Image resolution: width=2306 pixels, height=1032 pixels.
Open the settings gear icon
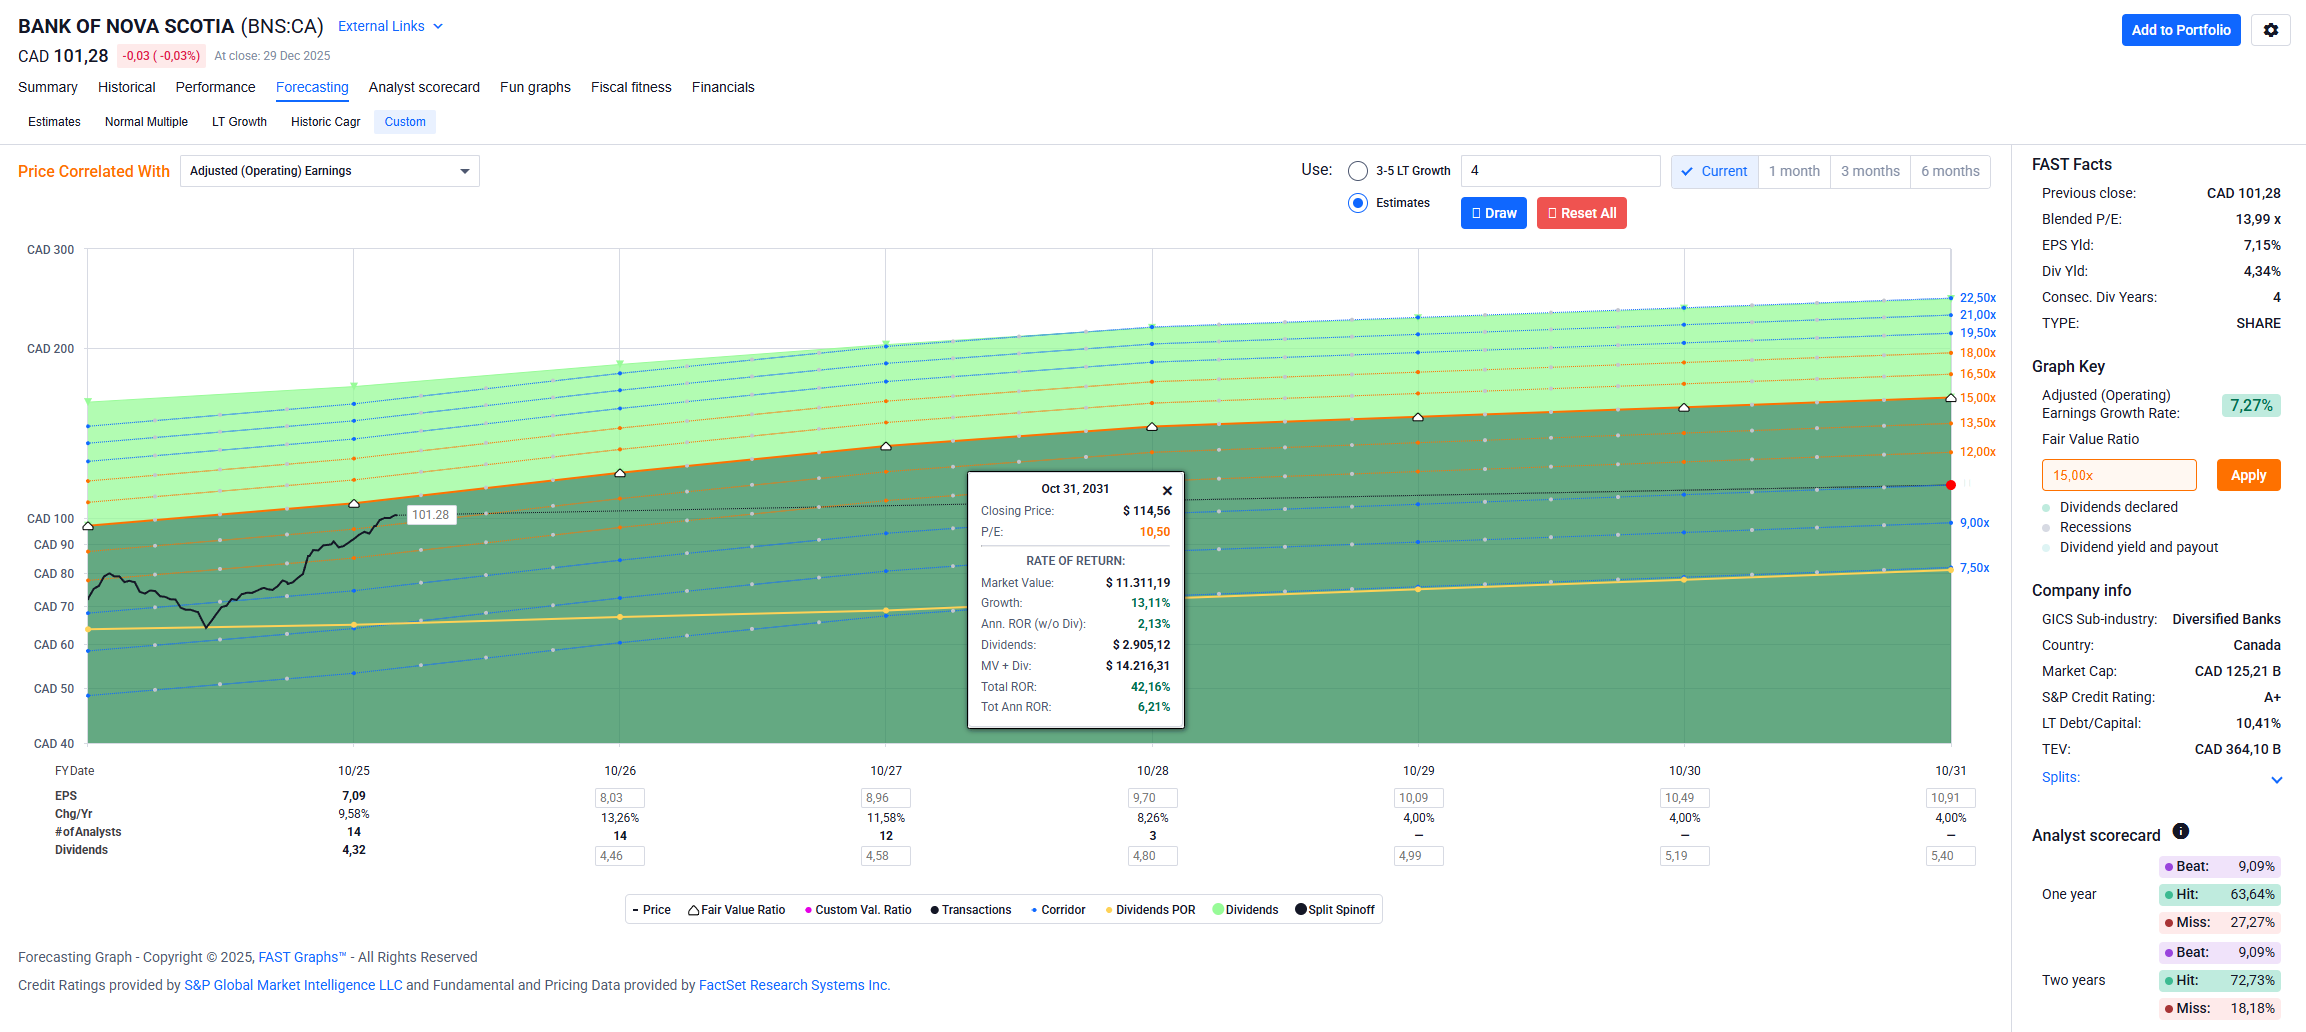pyautogui.click(x=2270, y=30)
